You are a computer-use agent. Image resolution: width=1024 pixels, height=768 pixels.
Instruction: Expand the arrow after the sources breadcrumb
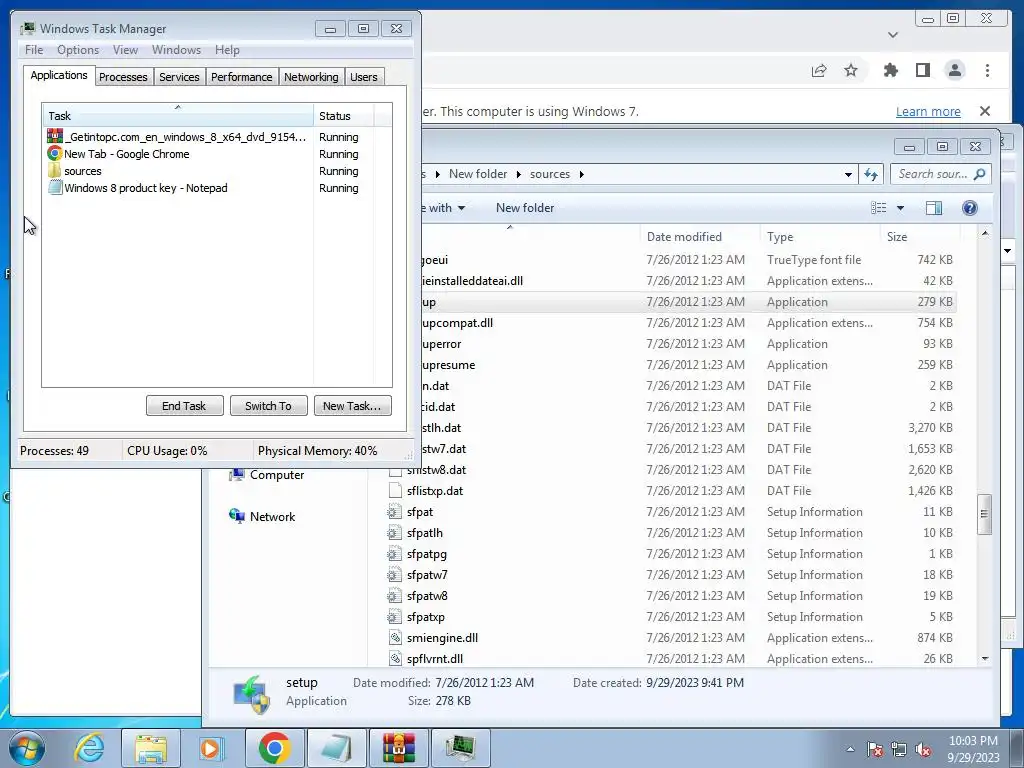pyautogui.click(x=581, y=174)
